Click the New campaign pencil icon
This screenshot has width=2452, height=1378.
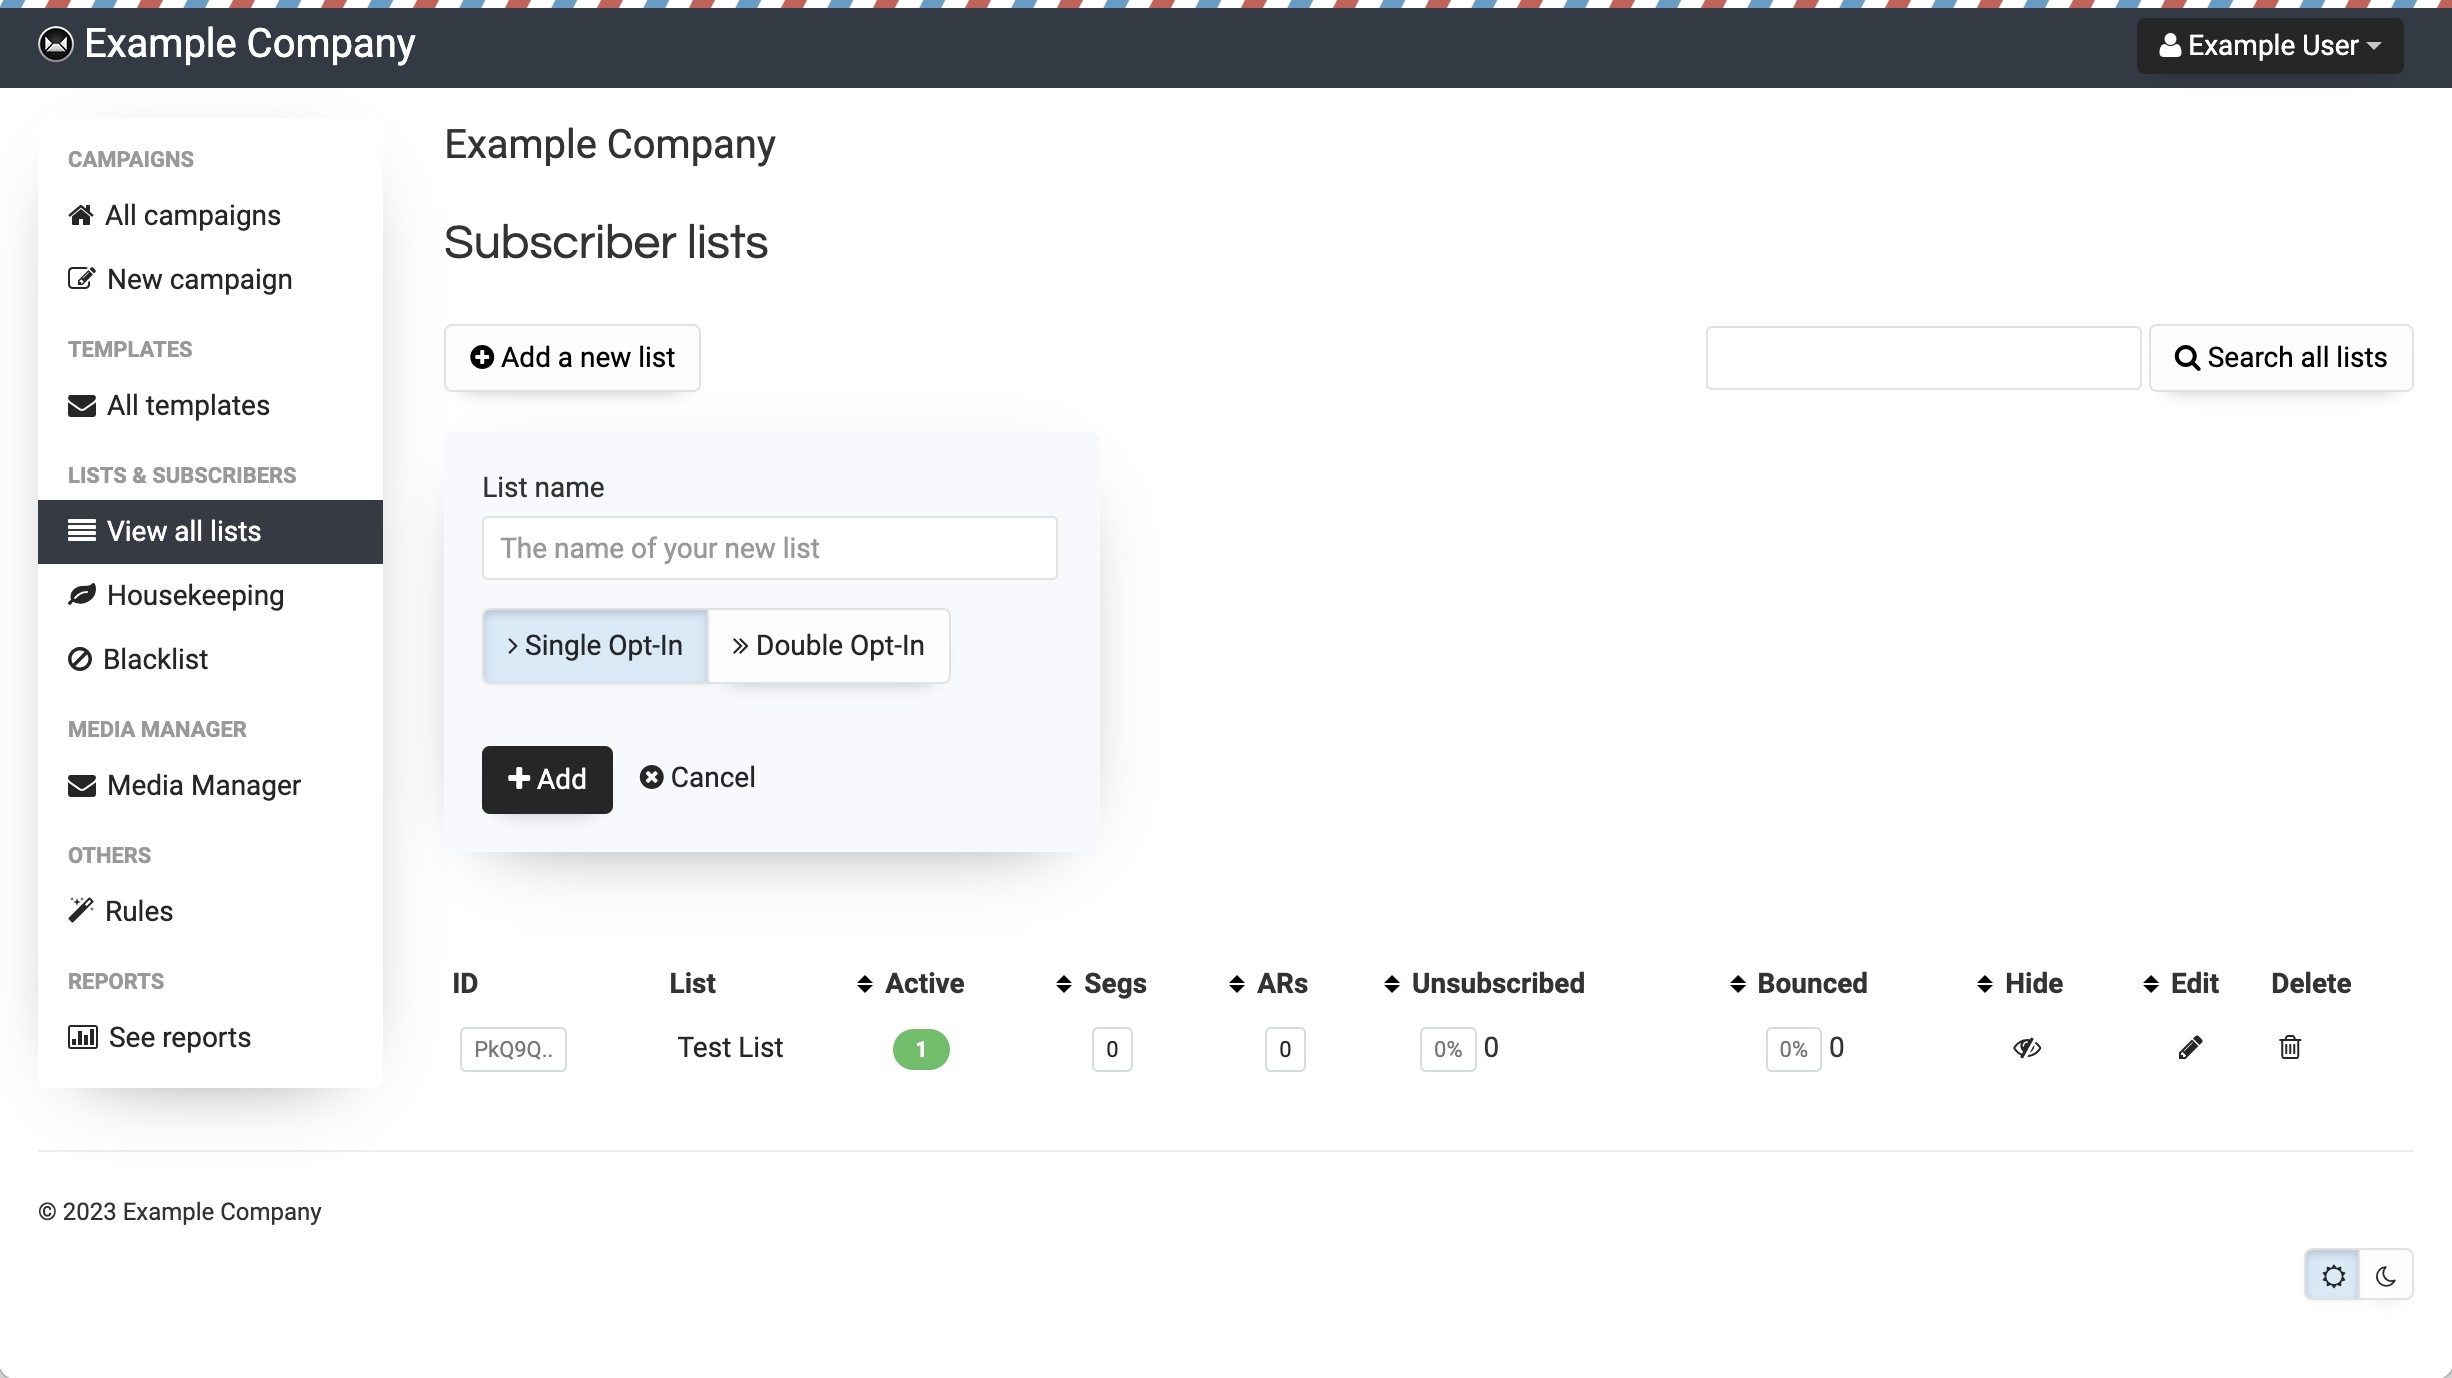[81, 278]
